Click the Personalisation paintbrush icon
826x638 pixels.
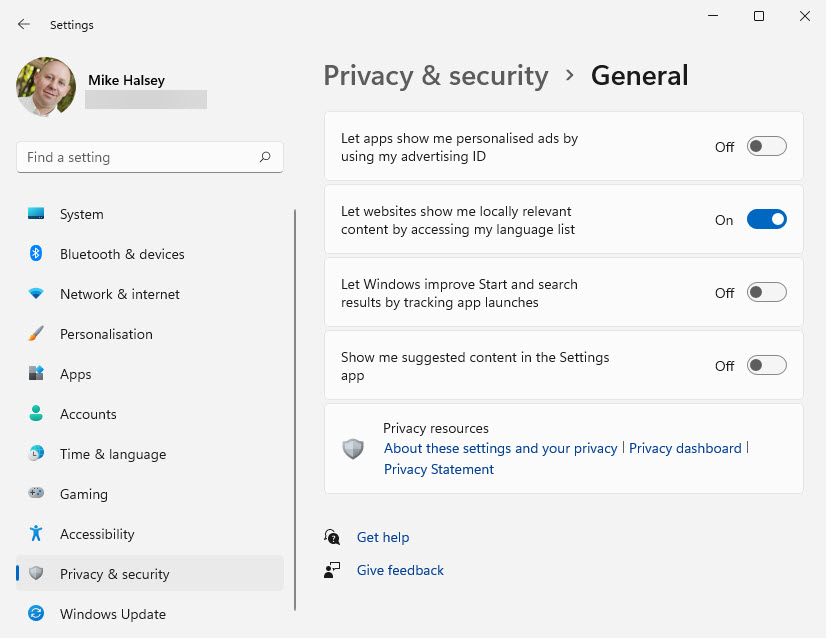coord(36,334)
